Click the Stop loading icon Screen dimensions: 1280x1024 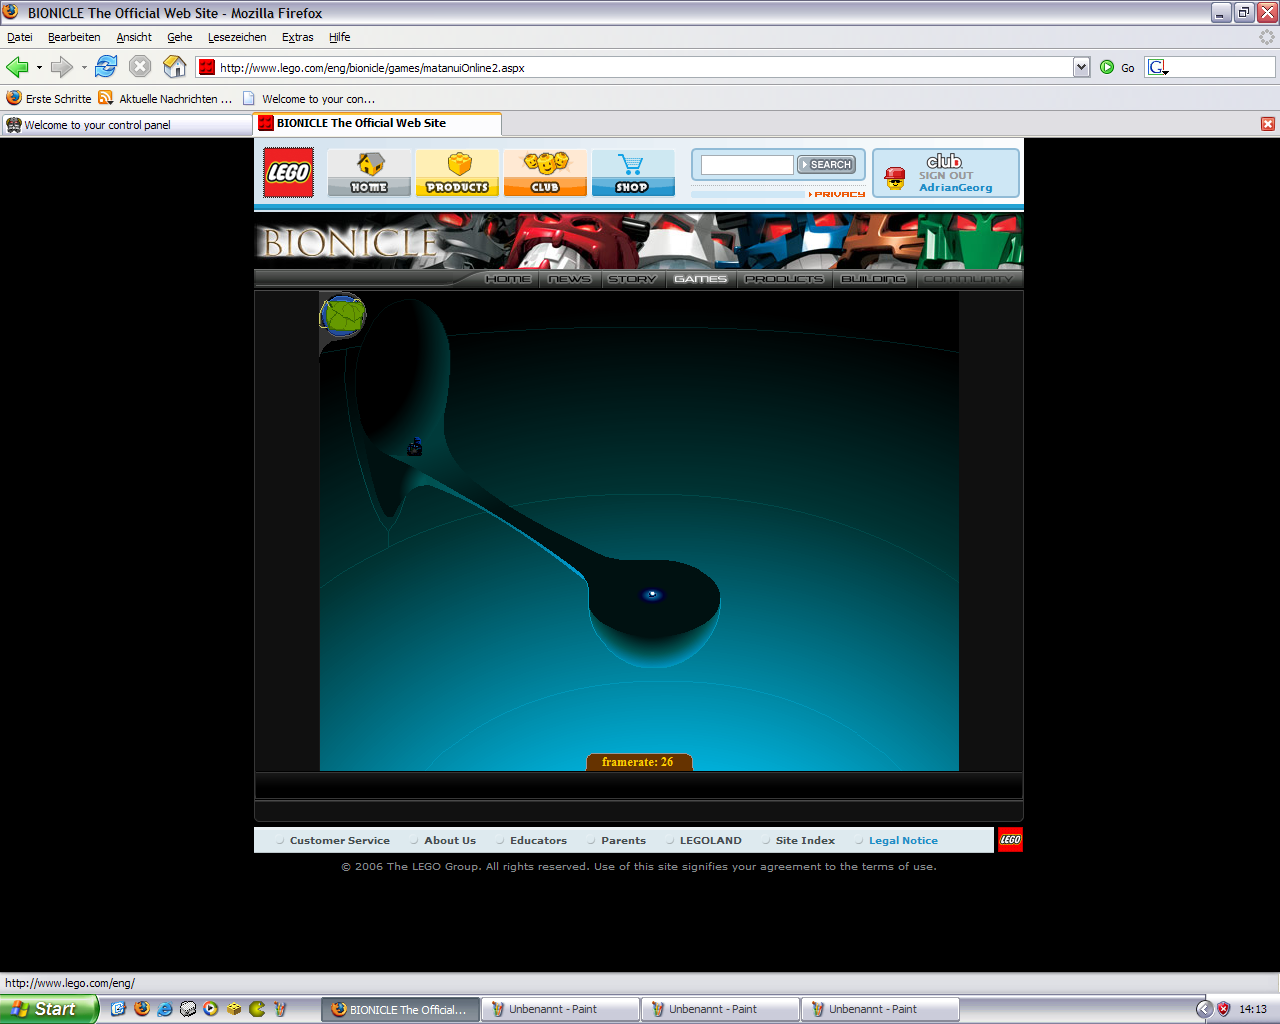click(x=140, y=67)
